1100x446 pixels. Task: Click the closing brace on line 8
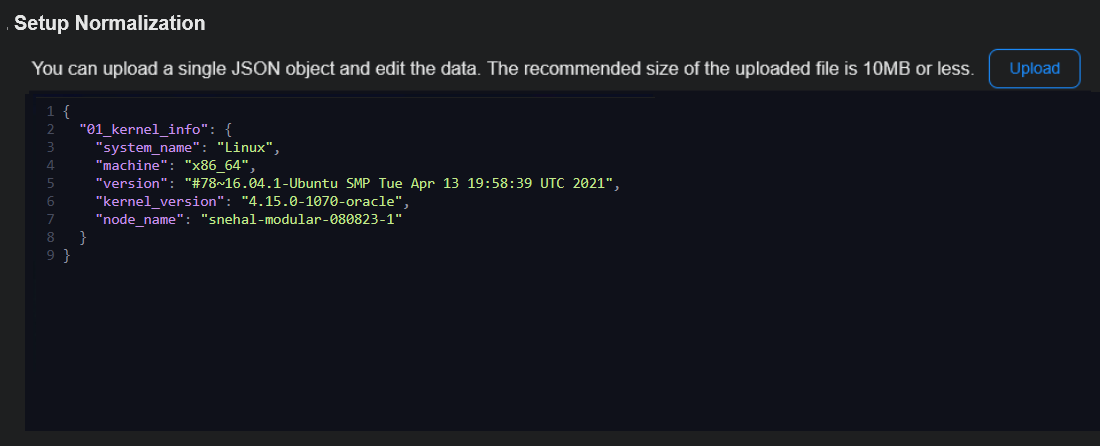[83, 238]
